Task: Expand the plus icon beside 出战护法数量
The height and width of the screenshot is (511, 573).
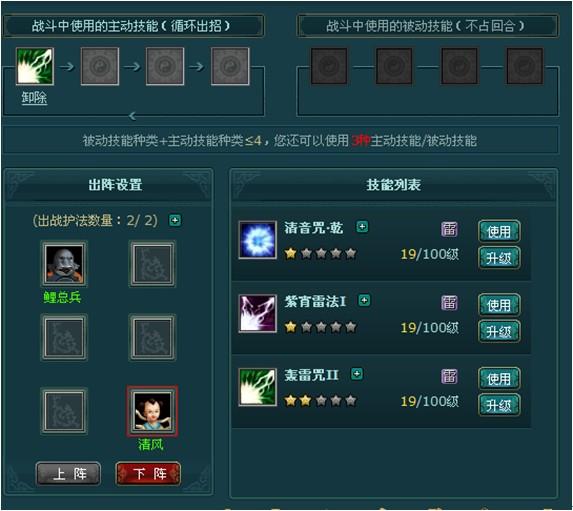Action: click(x=175, y=220)
